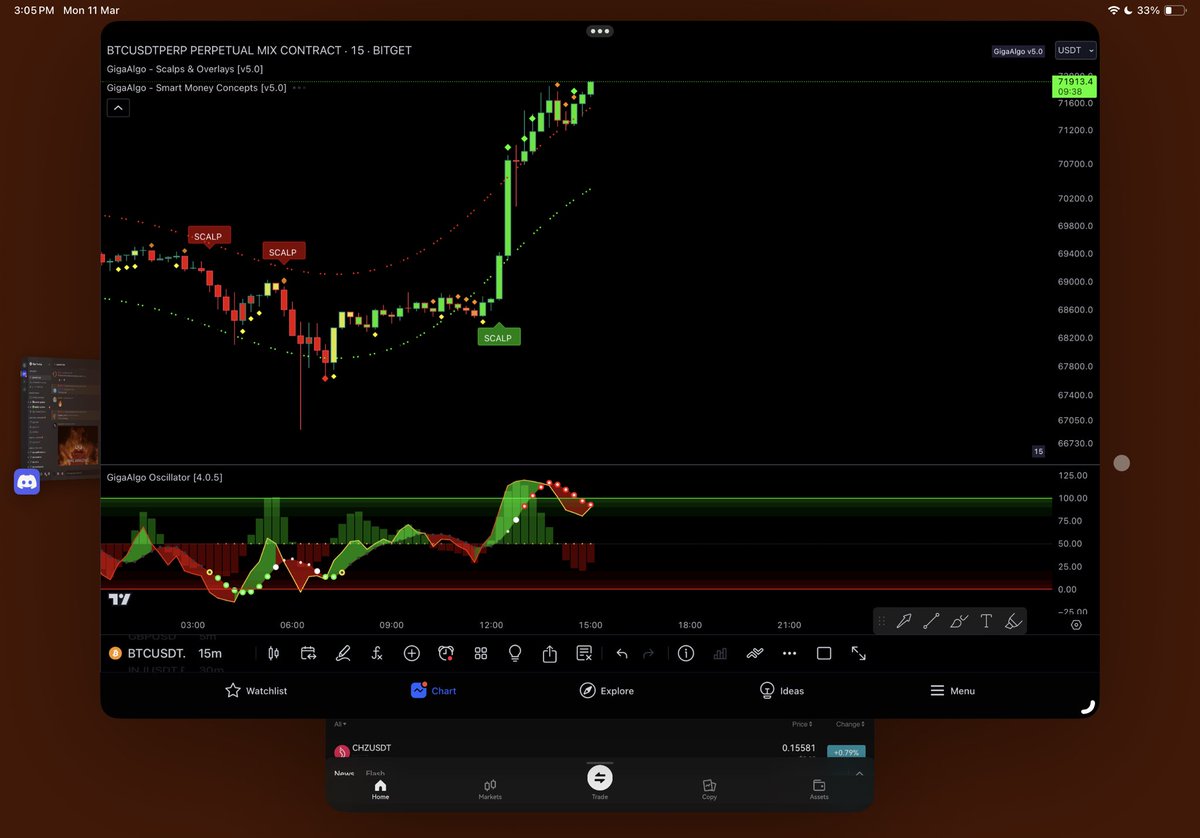Open the alarm clock alerts icon
The width and height of the screenshot is (1200, 838).
(x=446, y=653)
